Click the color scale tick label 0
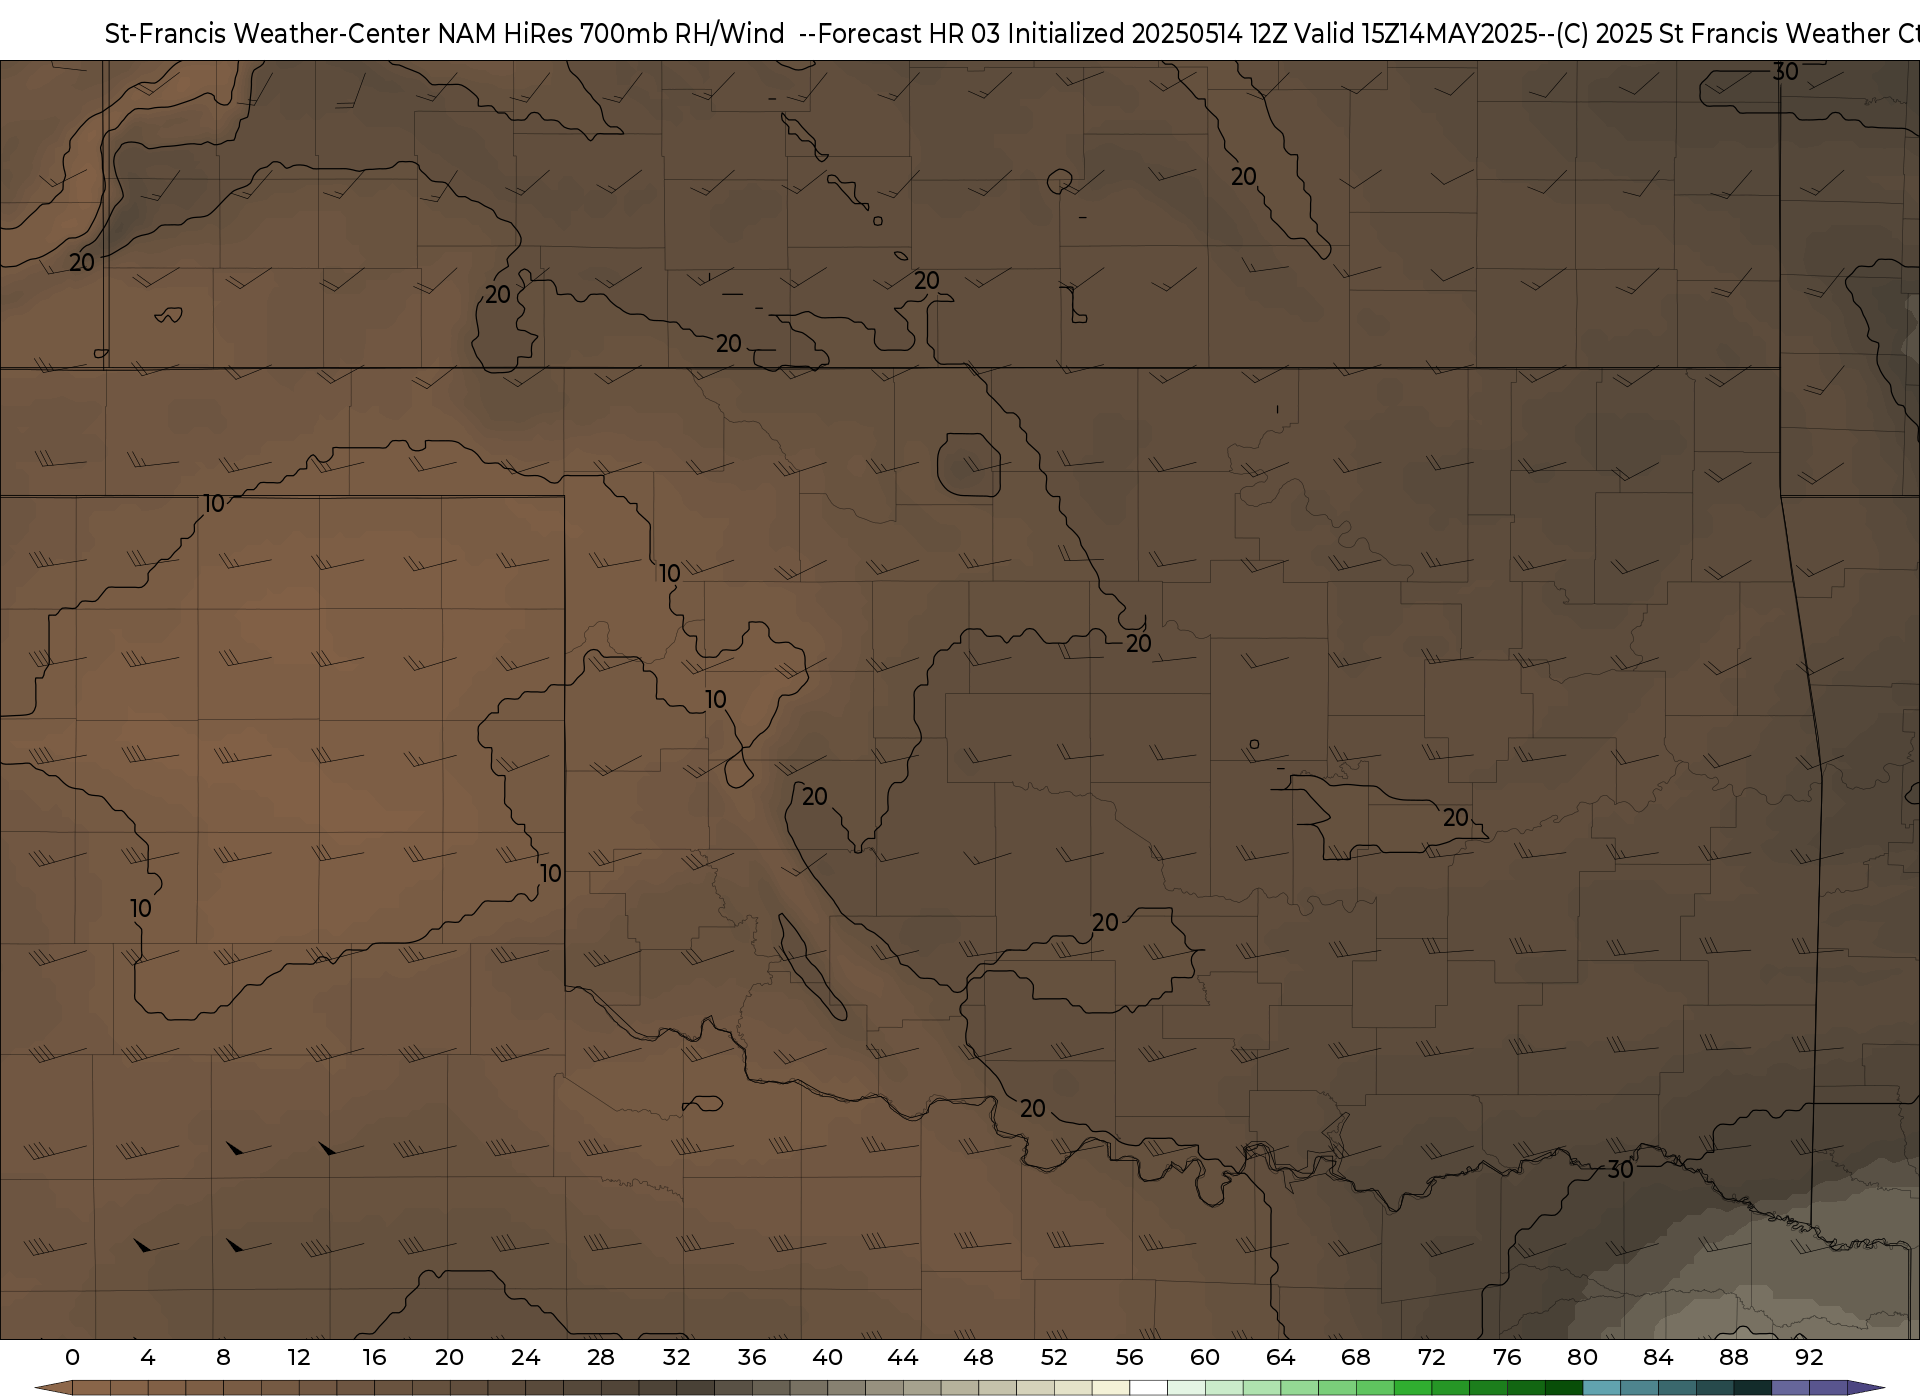The image size is (1920, 1400). click(72, 1357)
